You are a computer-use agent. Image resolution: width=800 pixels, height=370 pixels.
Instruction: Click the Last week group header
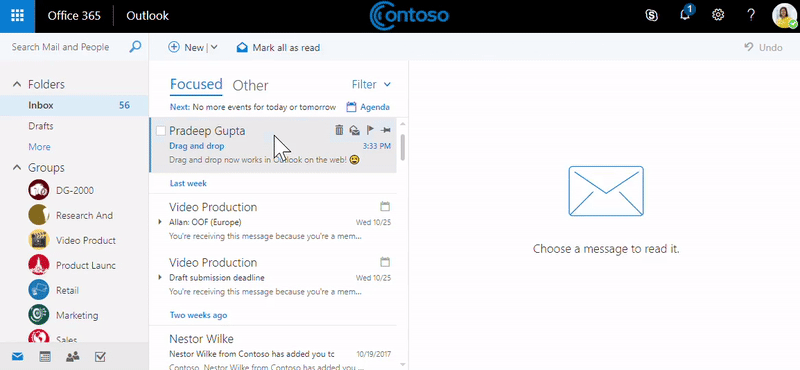[188, 183]
